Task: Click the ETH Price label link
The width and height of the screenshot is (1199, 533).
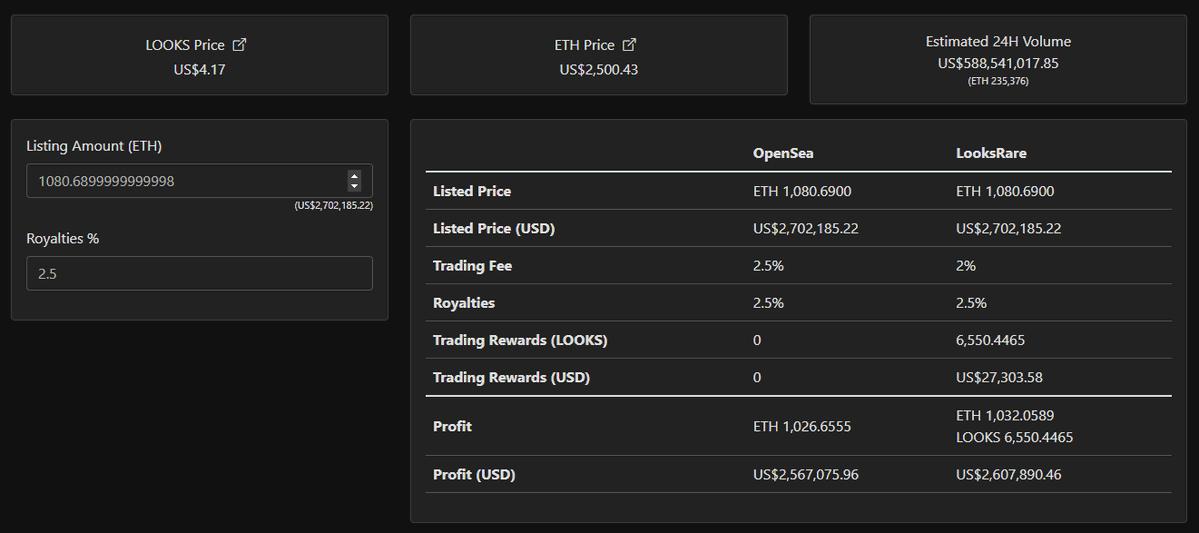Action: 584,45
